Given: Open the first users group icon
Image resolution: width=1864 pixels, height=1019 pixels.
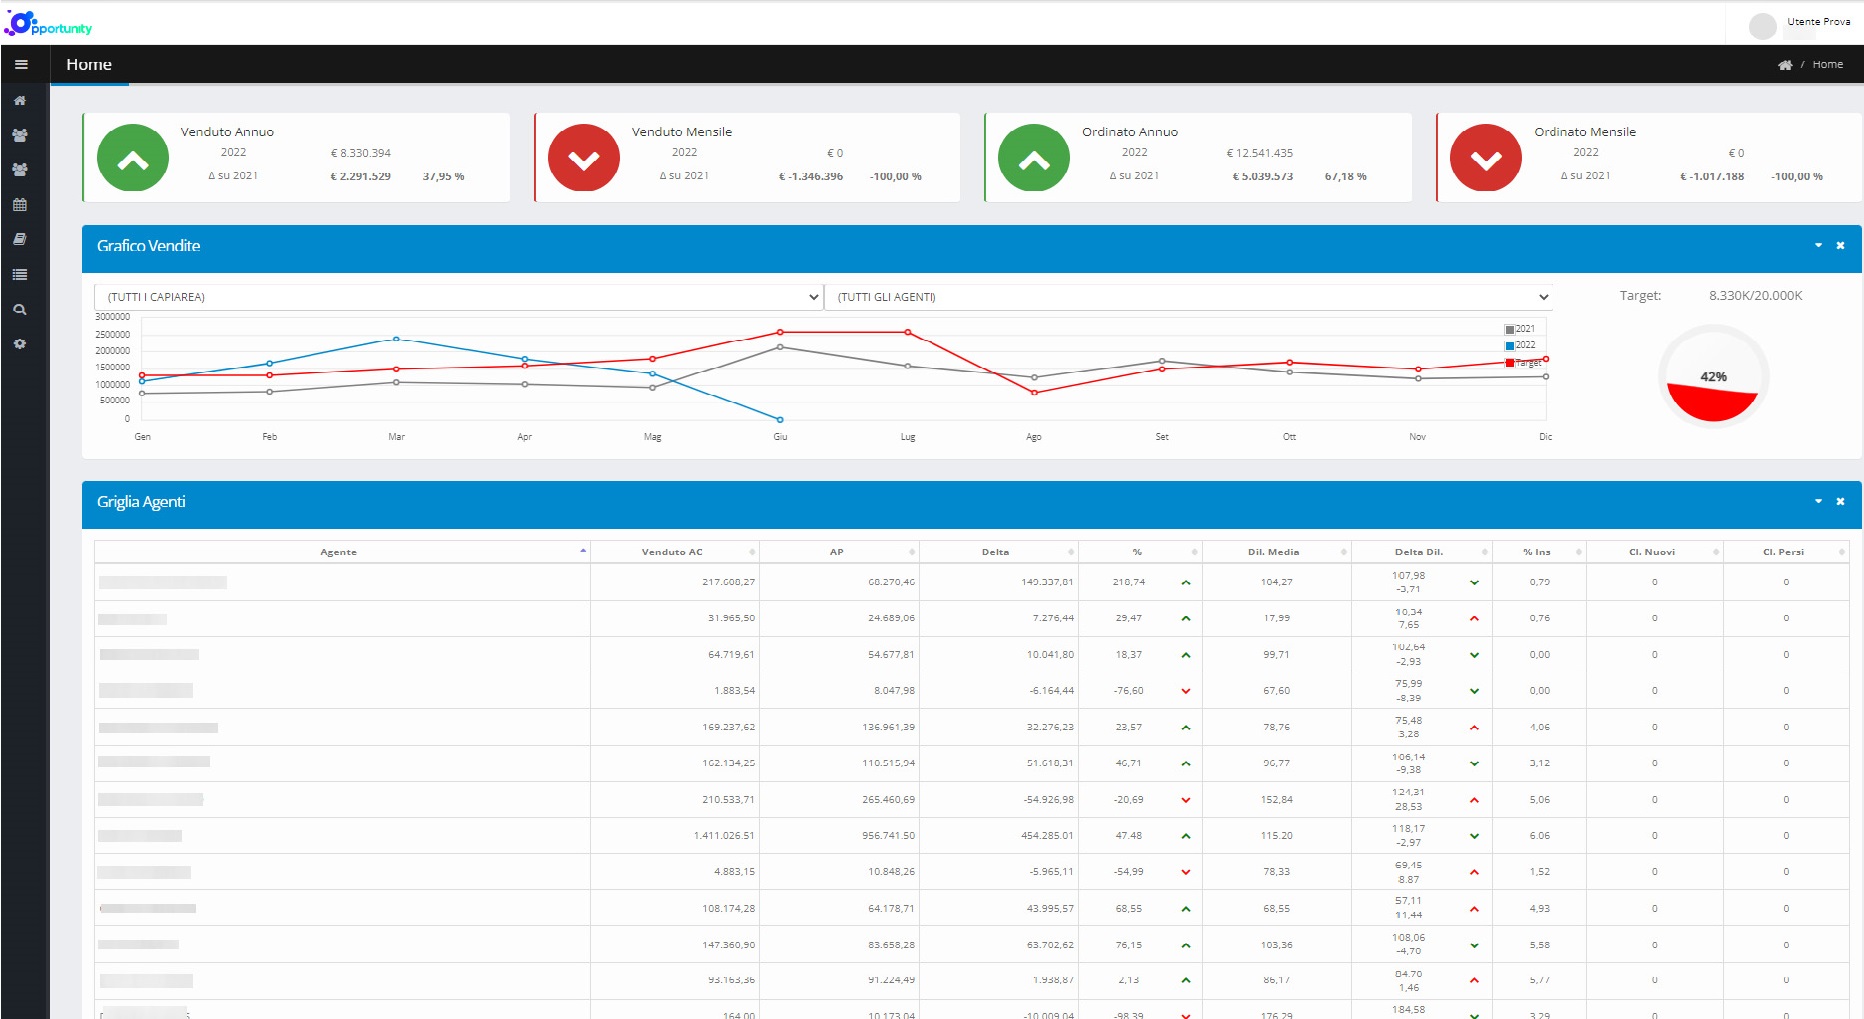Looking at the screenshot, I should pyautogui.click(x=19, y=135).
